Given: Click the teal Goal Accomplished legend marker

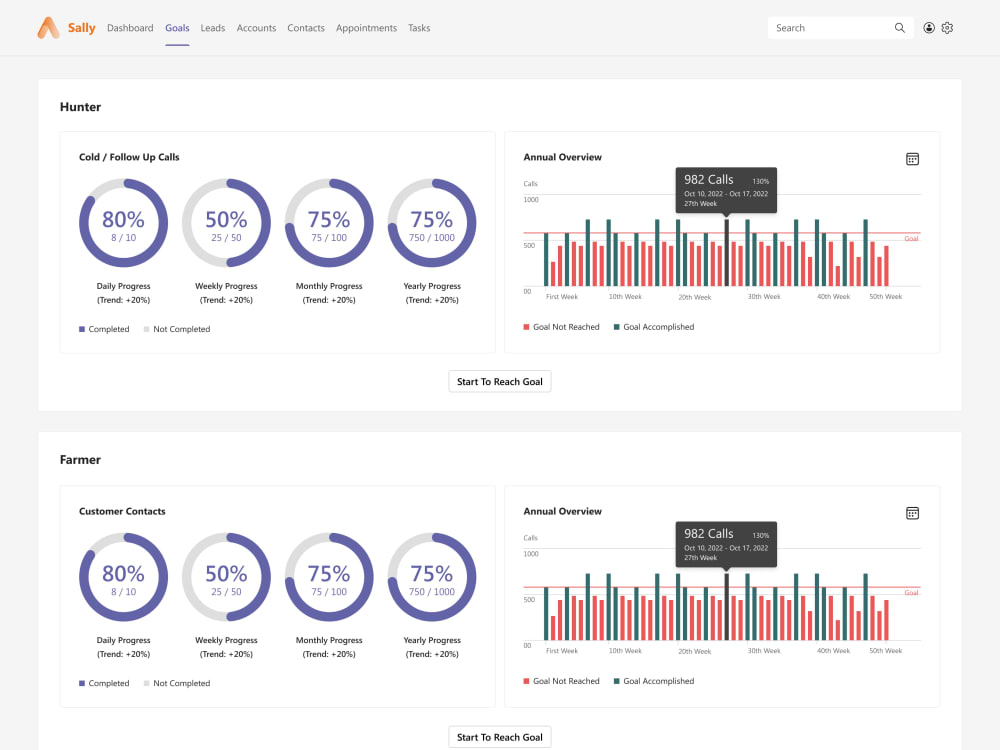Looking at the screenshot, I should click(617, 326).
